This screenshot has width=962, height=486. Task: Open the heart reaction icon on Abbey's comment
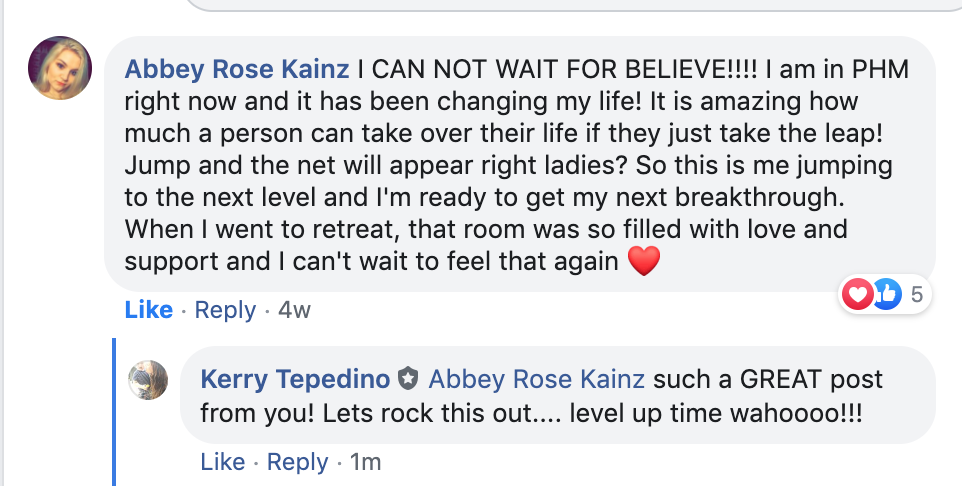click(x=857, y=294)
